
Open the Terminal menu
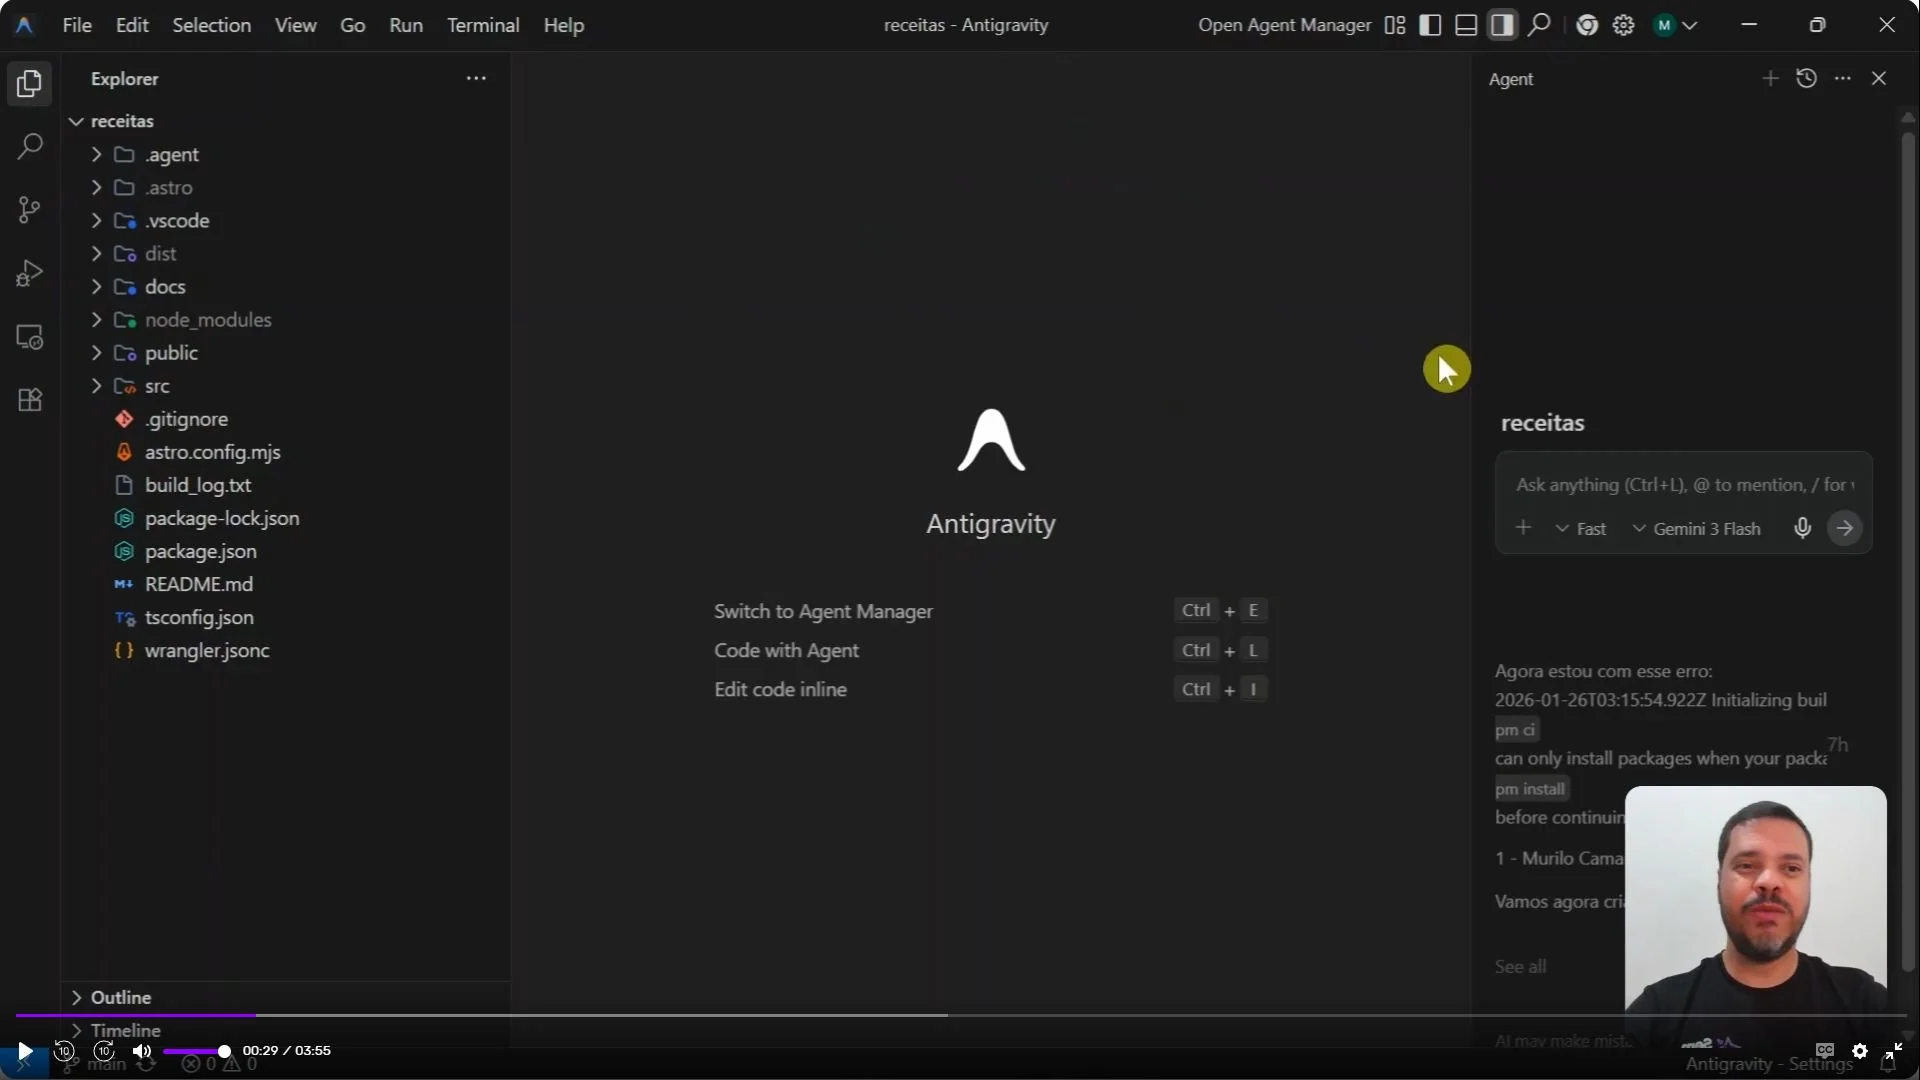pyautogui.click(x=483, y=25)
